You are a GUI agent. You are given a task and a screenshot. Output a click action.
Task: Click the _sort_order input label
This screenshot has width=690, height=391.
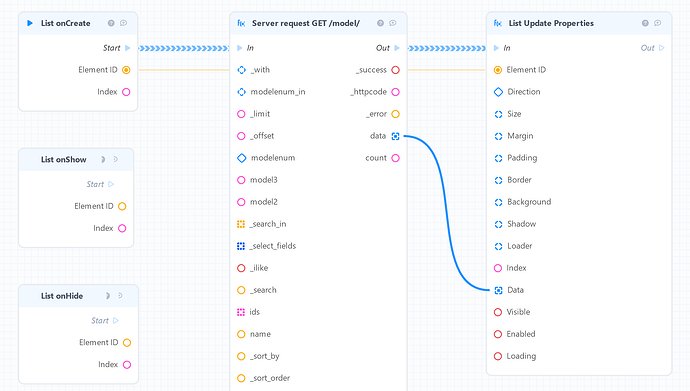coord(270,378)
